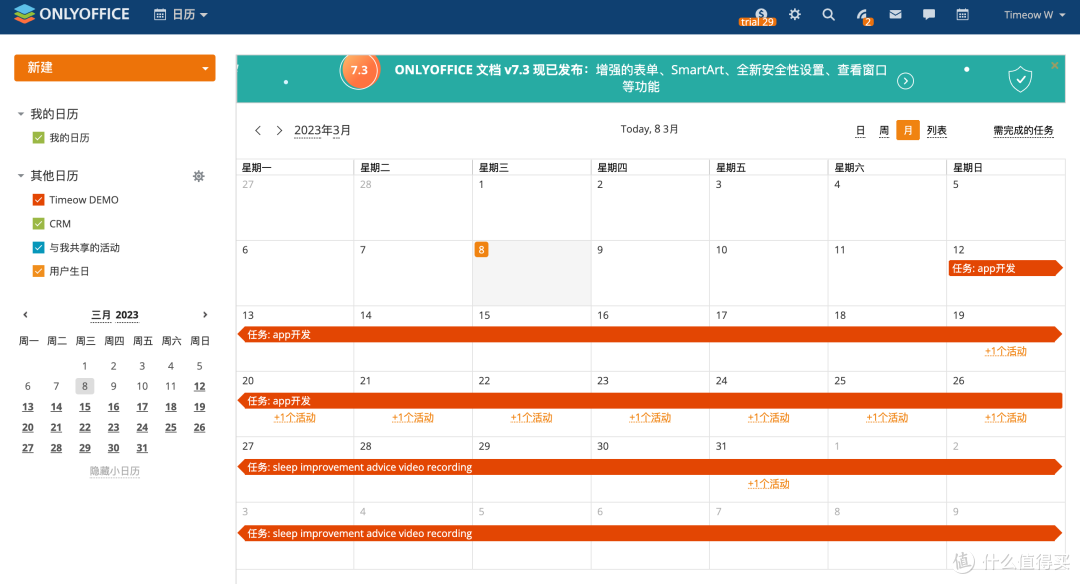Viewport: 1080px width, 584px height.
Task: Click the 2023年3月 date title
Action: click(x=322, y=130)
